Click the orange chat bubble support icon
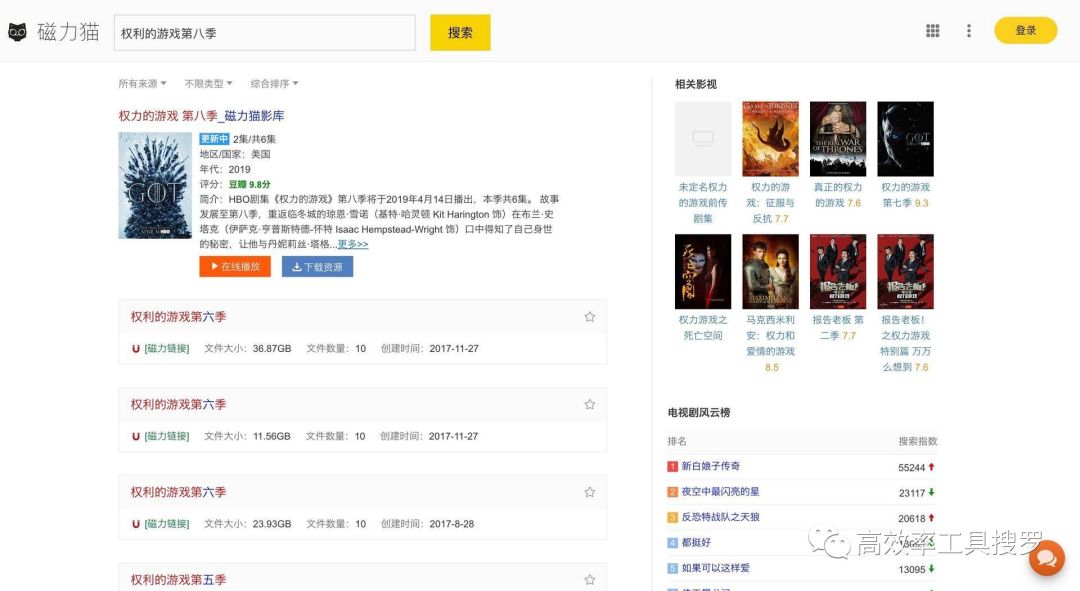The image size is (1080, 591). tap(1047, 558)
